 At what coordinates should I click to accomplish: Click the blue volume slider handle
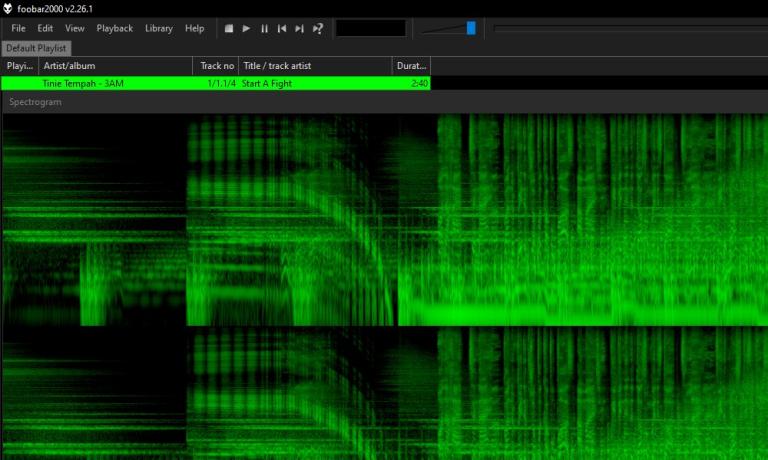click(x=471, y=28)
